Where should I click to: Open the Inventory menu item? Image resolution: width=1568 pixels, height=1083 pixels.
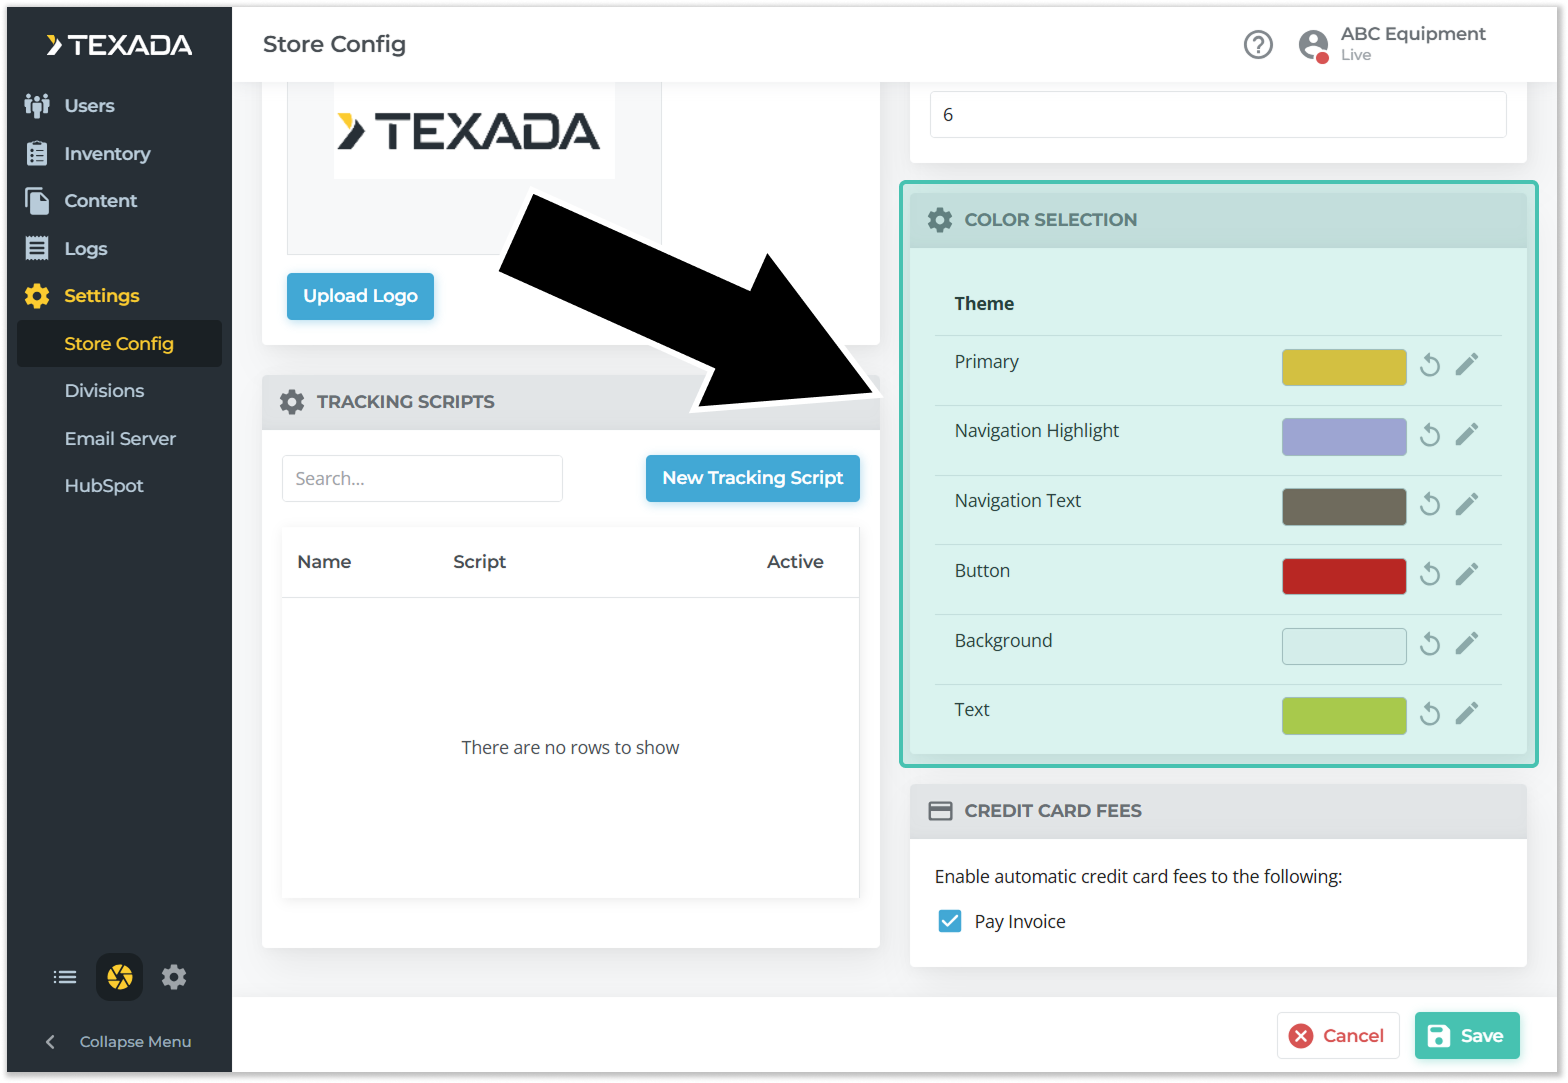tap(107, 154)
